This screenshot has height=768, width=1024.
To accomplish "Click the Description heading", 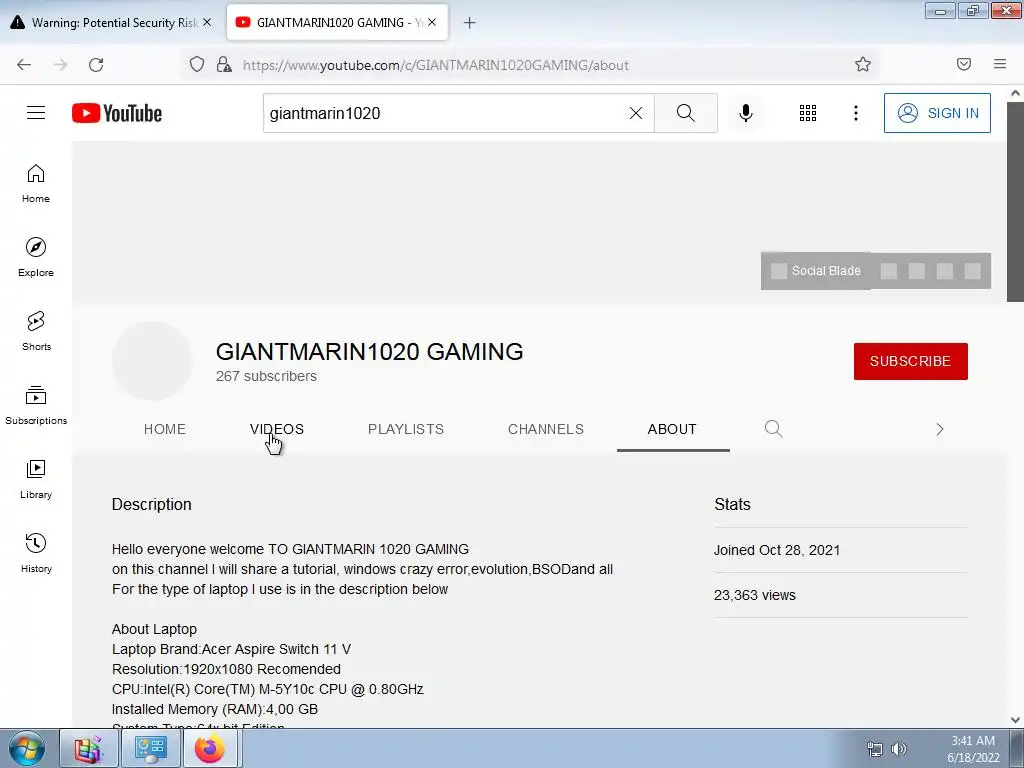I will [152, 504].
